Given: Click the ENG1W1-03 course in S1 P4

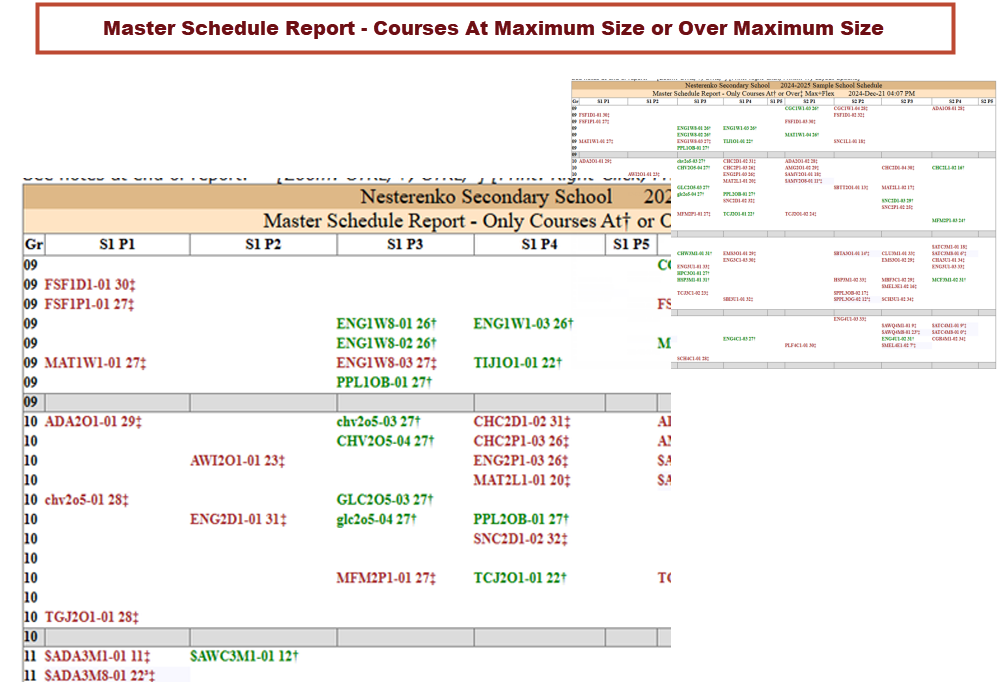Looking at the screenshot, I should [x=523, y=323].
